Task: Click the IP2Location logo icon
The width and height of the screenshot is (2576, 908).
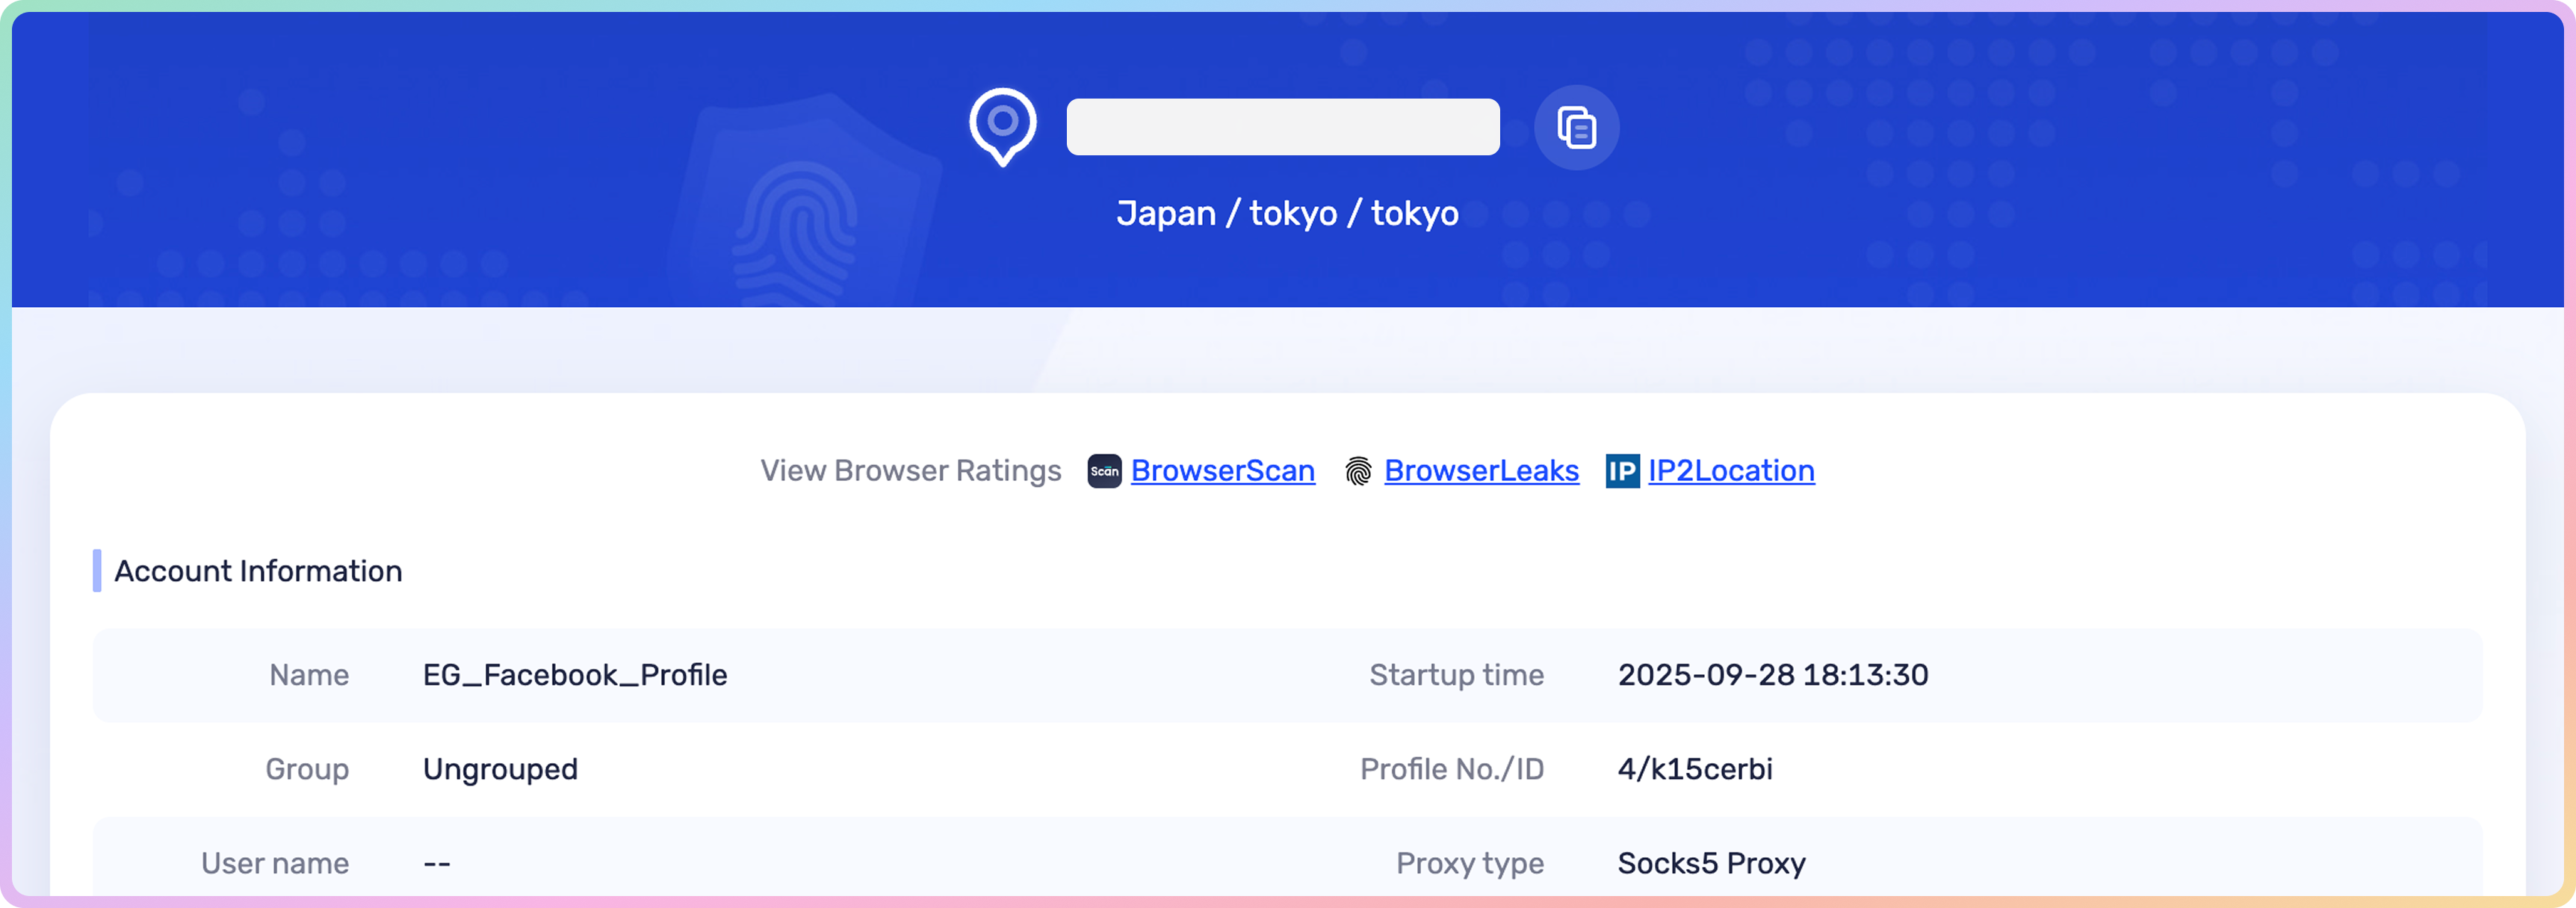Action: (x=1622, y=471)
